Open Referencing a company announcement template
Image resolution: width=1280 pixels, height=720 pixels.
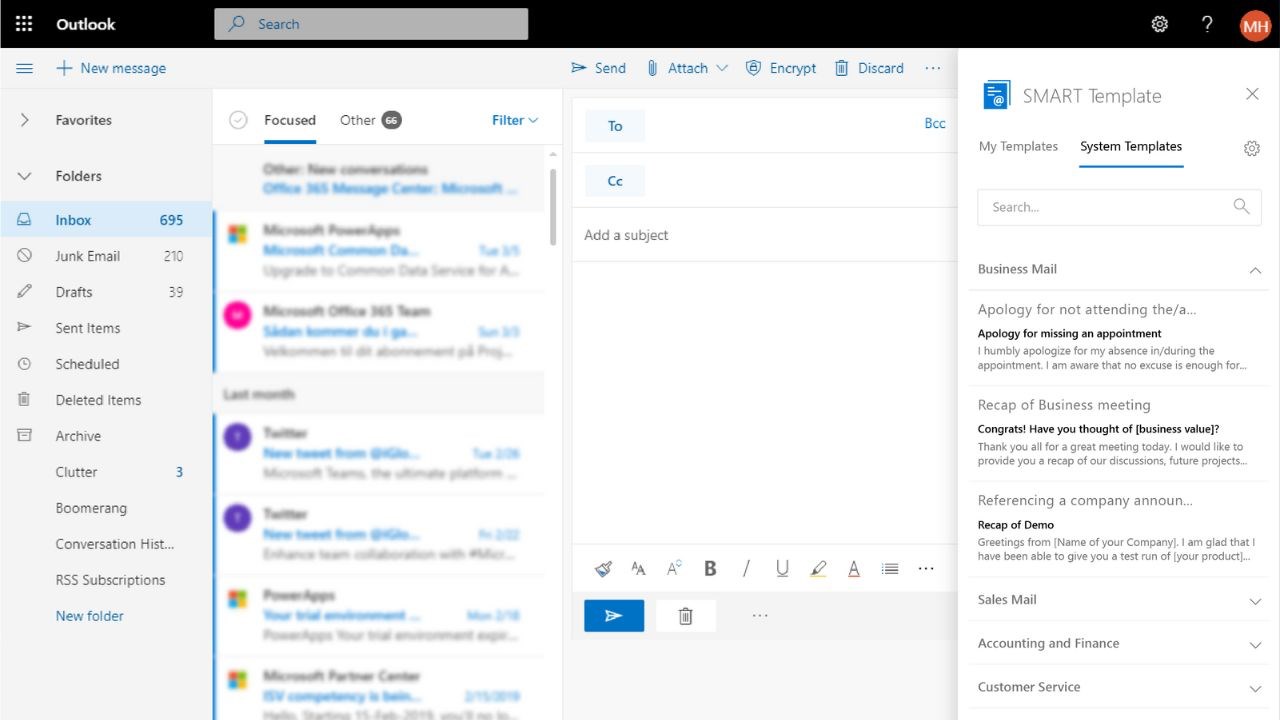1119,528
